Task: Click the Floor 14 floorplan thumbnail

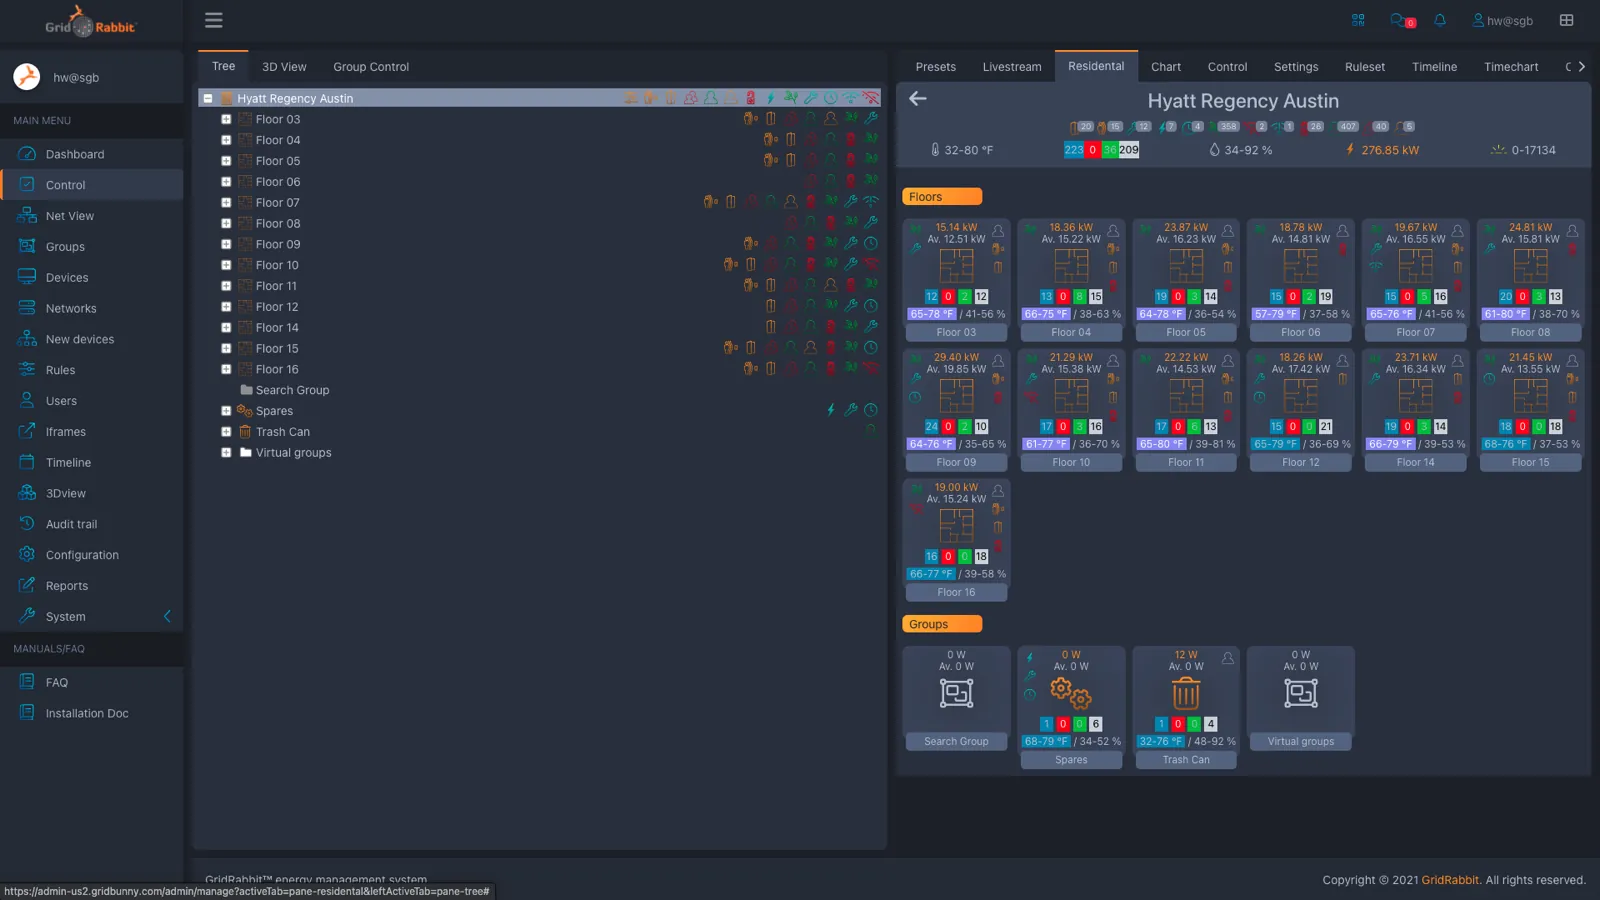Action: (1416, 396)
